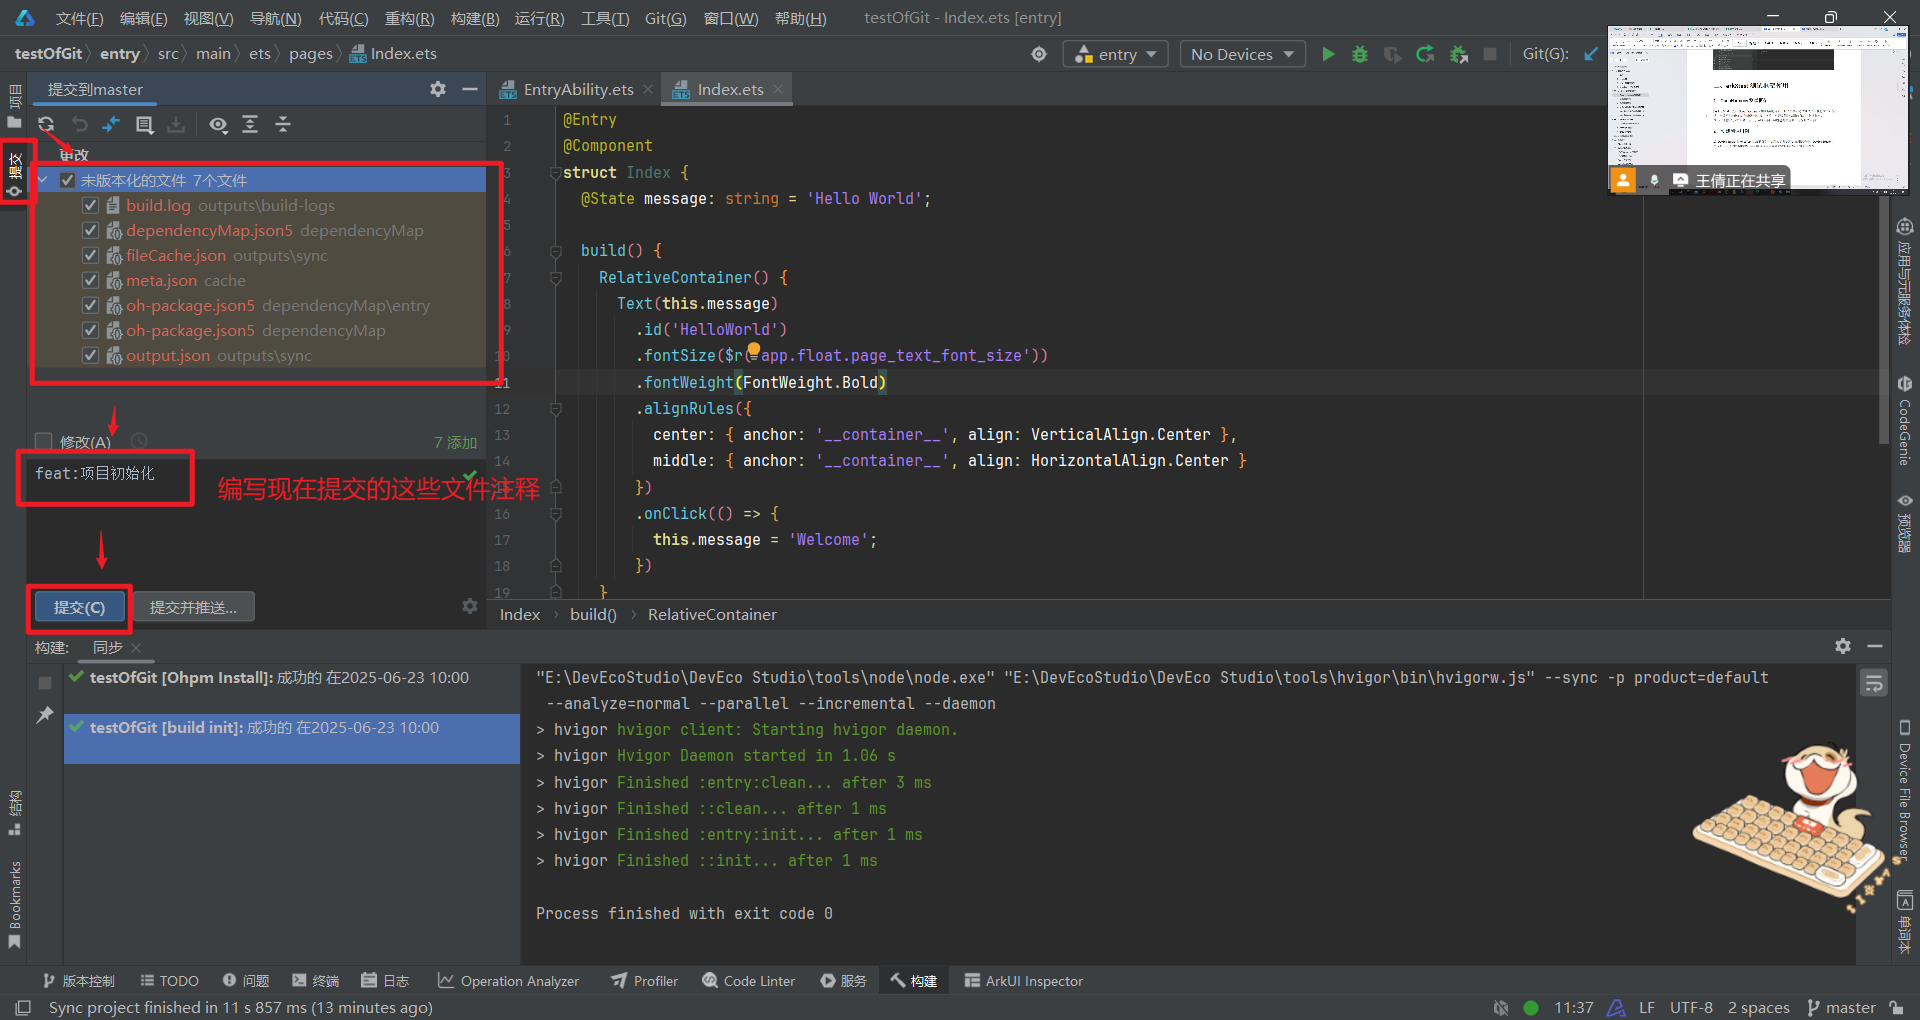
Task: Open the entry module dropdown
Action: coord(1116,54)
